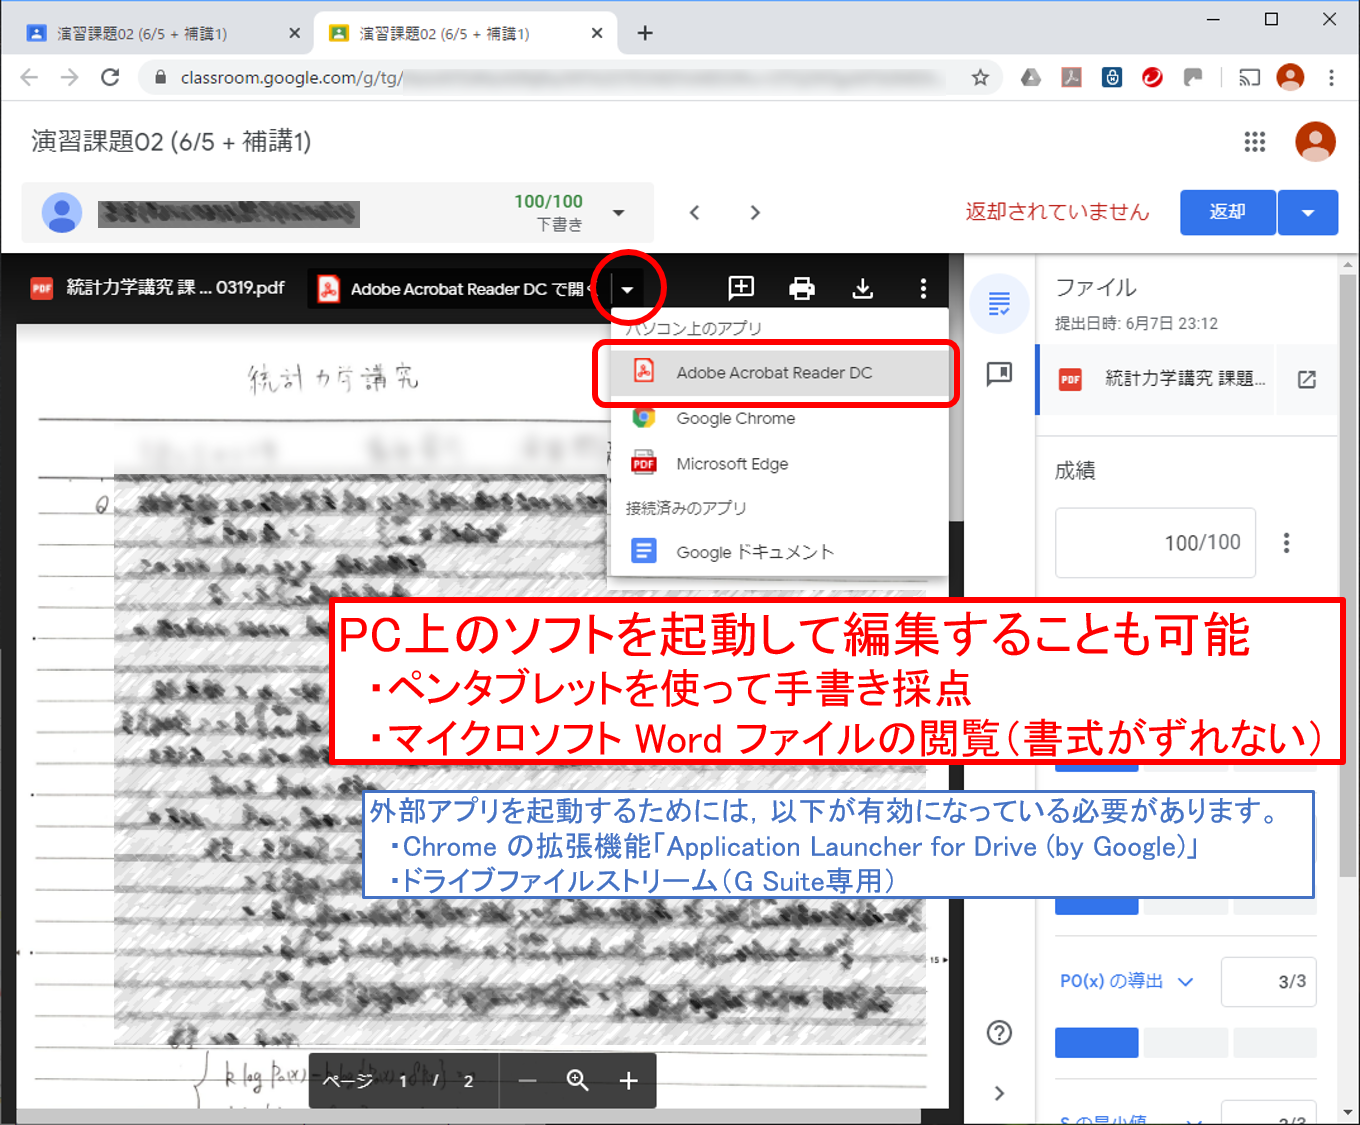Reset zoom with magnifier icon
Viewport: 1360px width, 1125px height.
tap(577, 1080)
